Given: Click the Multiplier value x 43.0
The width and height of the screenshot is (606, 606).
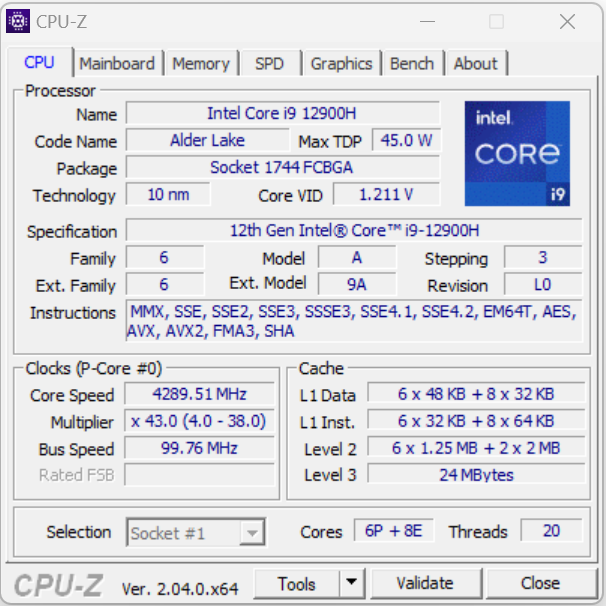Looking at the screenshot, I should coord(199,421).
